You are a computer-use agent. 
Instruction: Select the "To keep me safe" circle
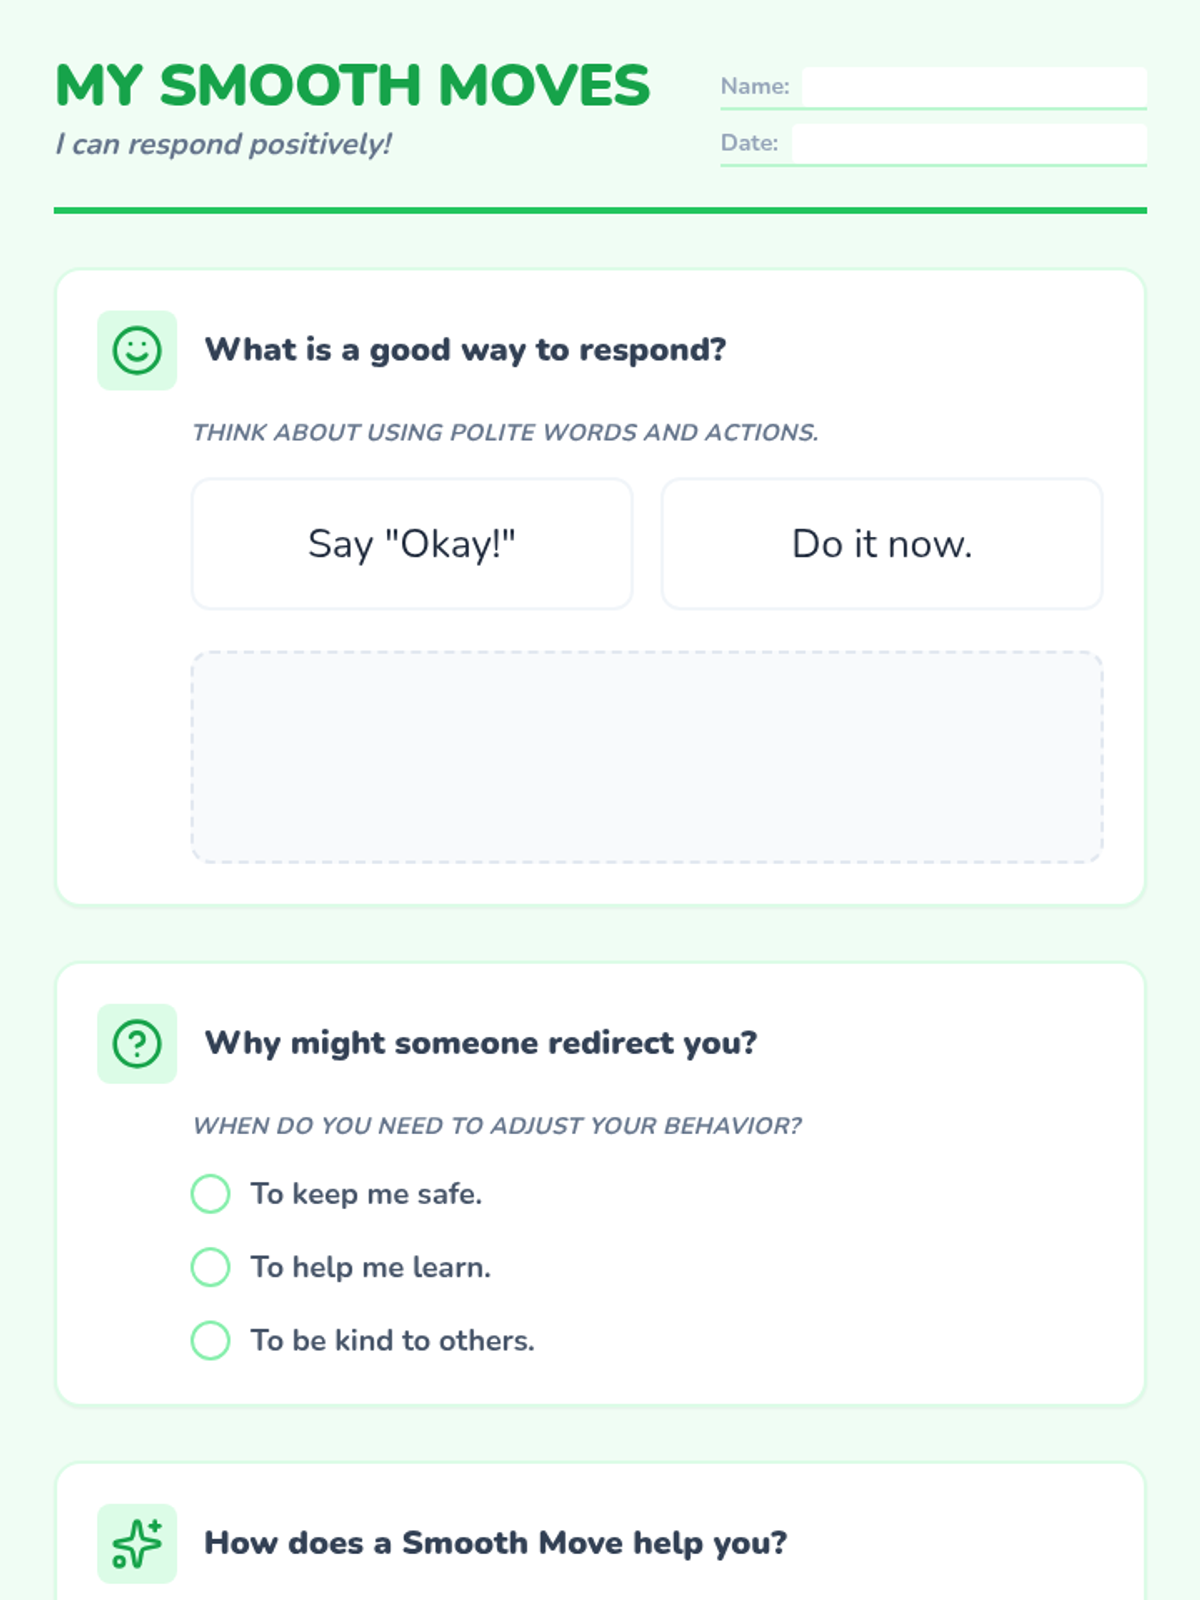(211, 1193)
